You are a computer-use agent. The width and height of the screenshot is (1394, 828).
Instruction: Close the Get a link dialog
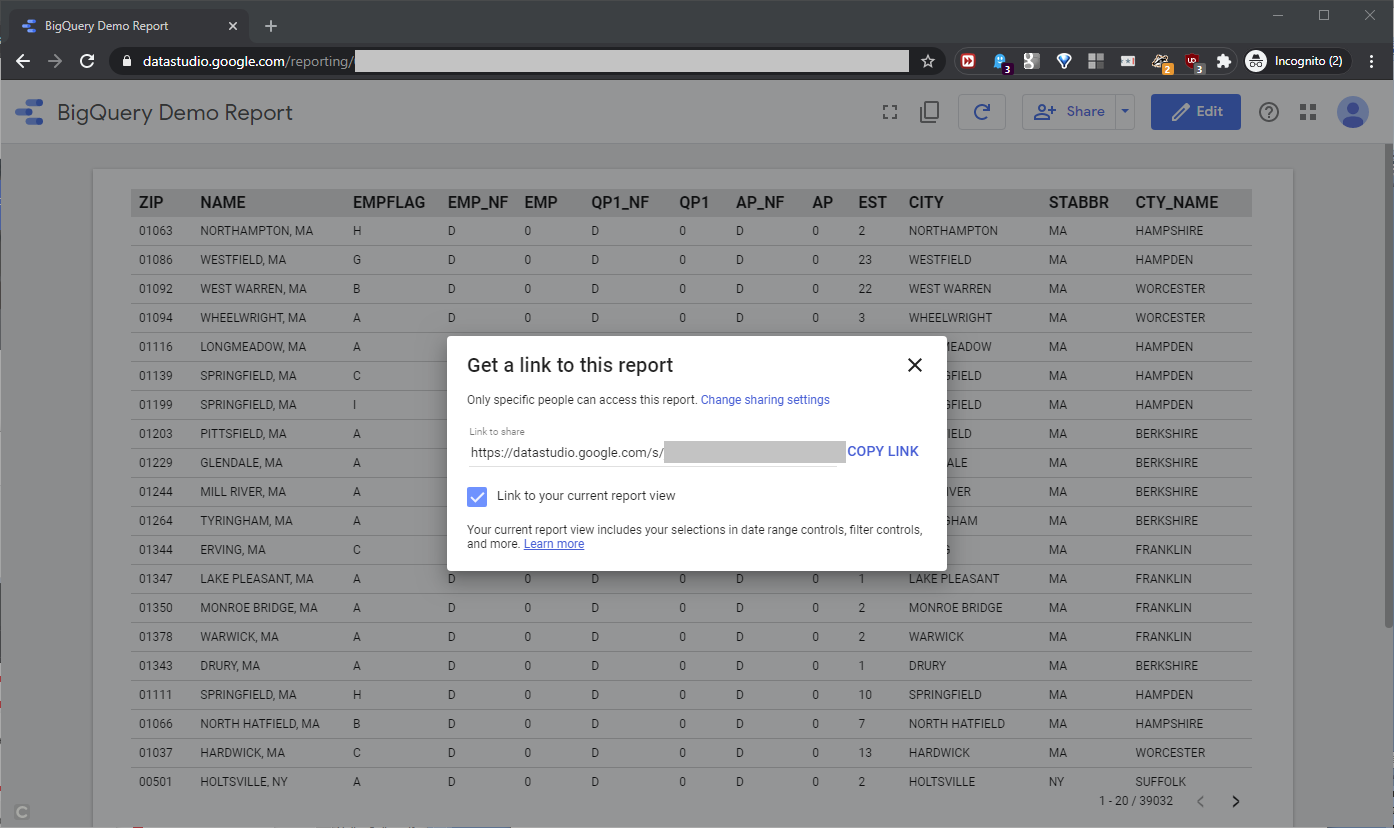point(914,365)
